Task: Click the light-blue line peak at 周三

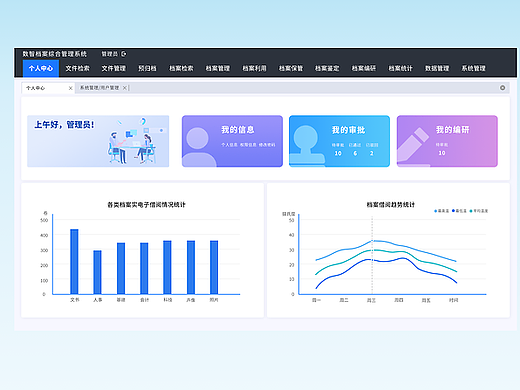Action: coord(372,241)
